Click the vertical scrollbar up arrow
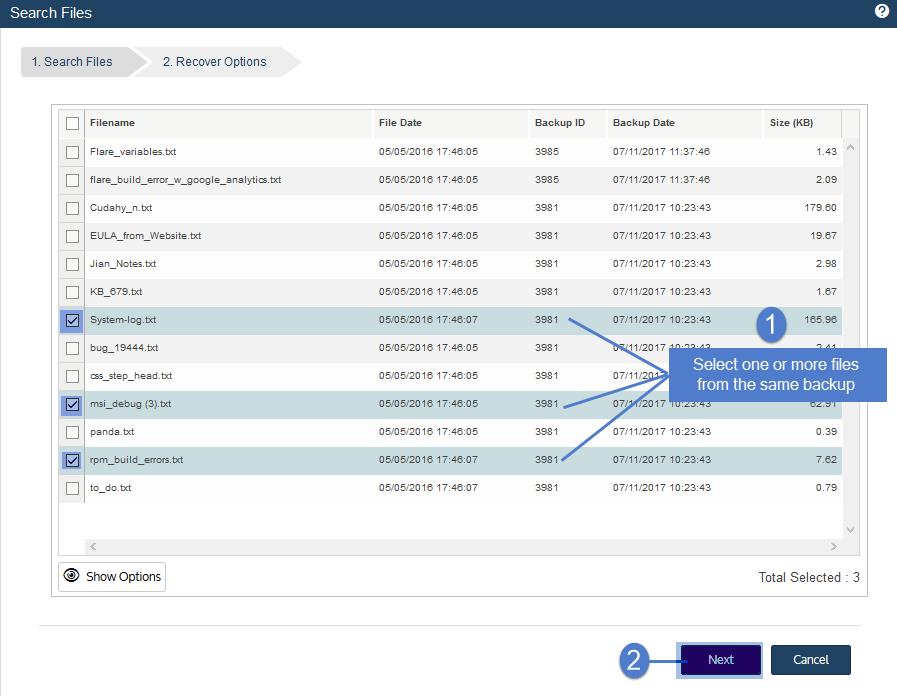The image size is (897, 696). point(850,148)
